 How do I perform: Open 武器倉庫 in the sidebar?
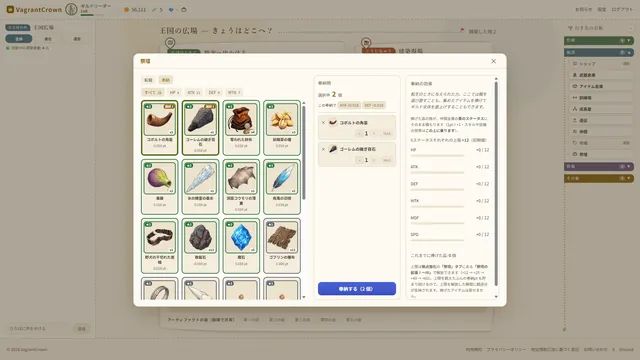tap(601, 75)
